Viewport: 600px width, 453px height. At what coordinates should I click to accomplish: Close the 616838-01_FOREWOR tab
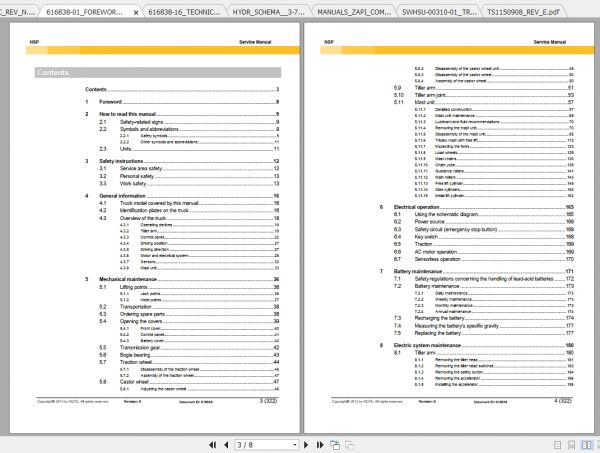pos(136,12)
